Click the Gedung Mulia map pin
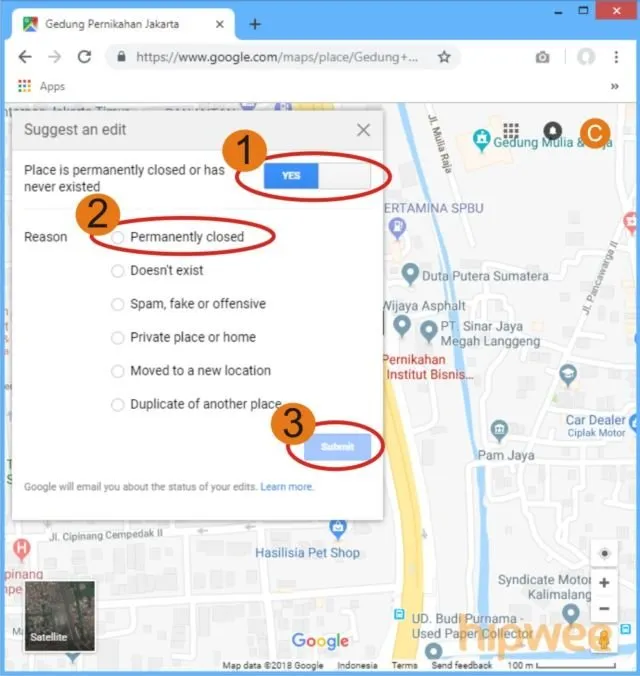640x676 pixels. tap(481, 140)
